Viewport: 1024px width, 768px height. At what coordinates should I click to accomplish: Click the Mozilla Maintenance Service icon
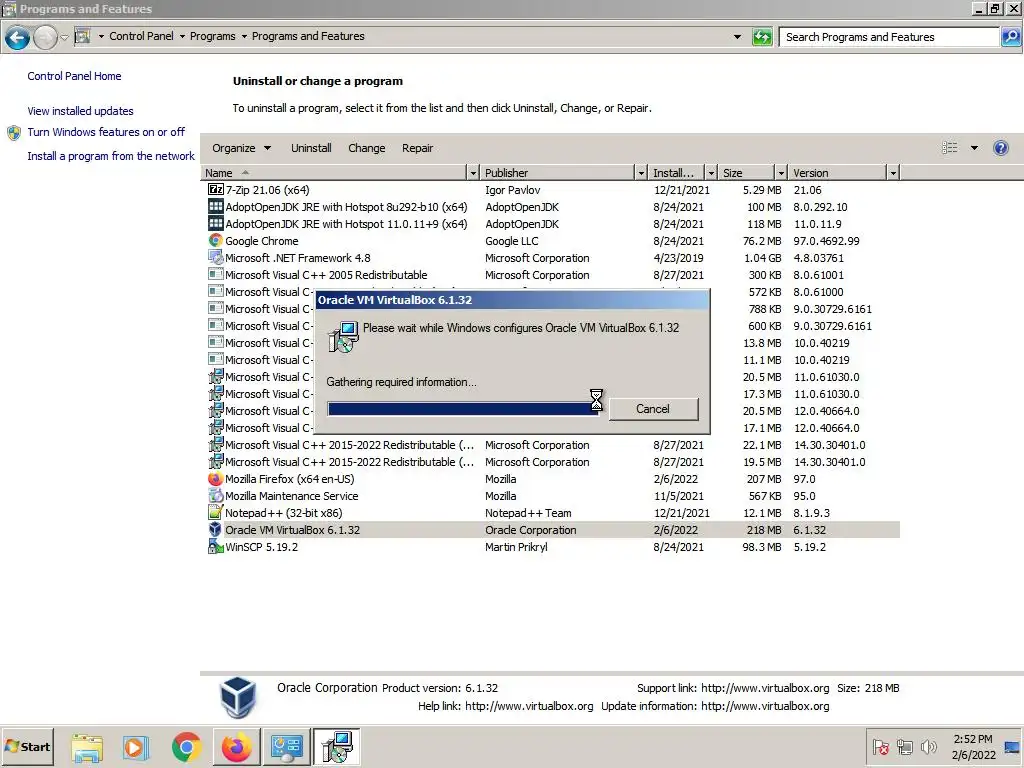[216, 496]
